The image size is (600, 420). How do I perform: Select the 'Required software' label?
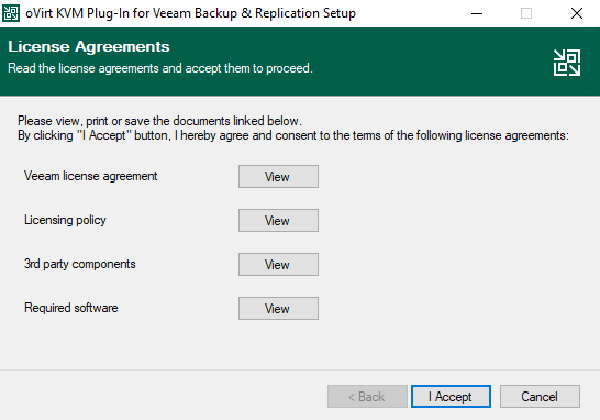point(71,308)
